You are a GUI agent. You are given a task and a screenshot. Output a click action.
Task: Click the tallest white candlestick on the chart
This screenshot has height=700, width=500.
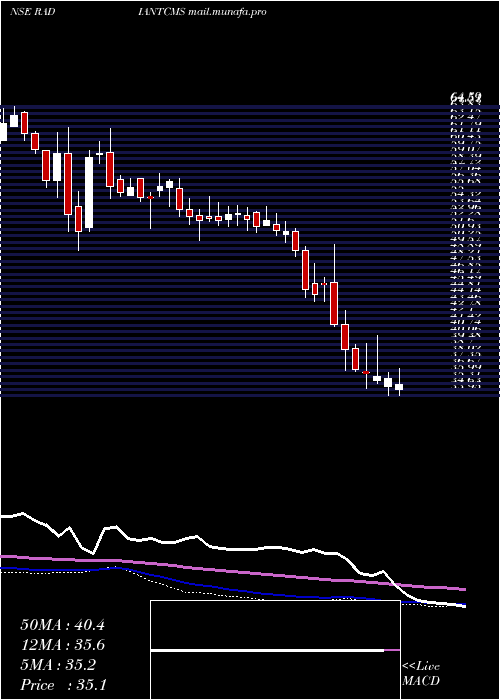click(89, 192)
